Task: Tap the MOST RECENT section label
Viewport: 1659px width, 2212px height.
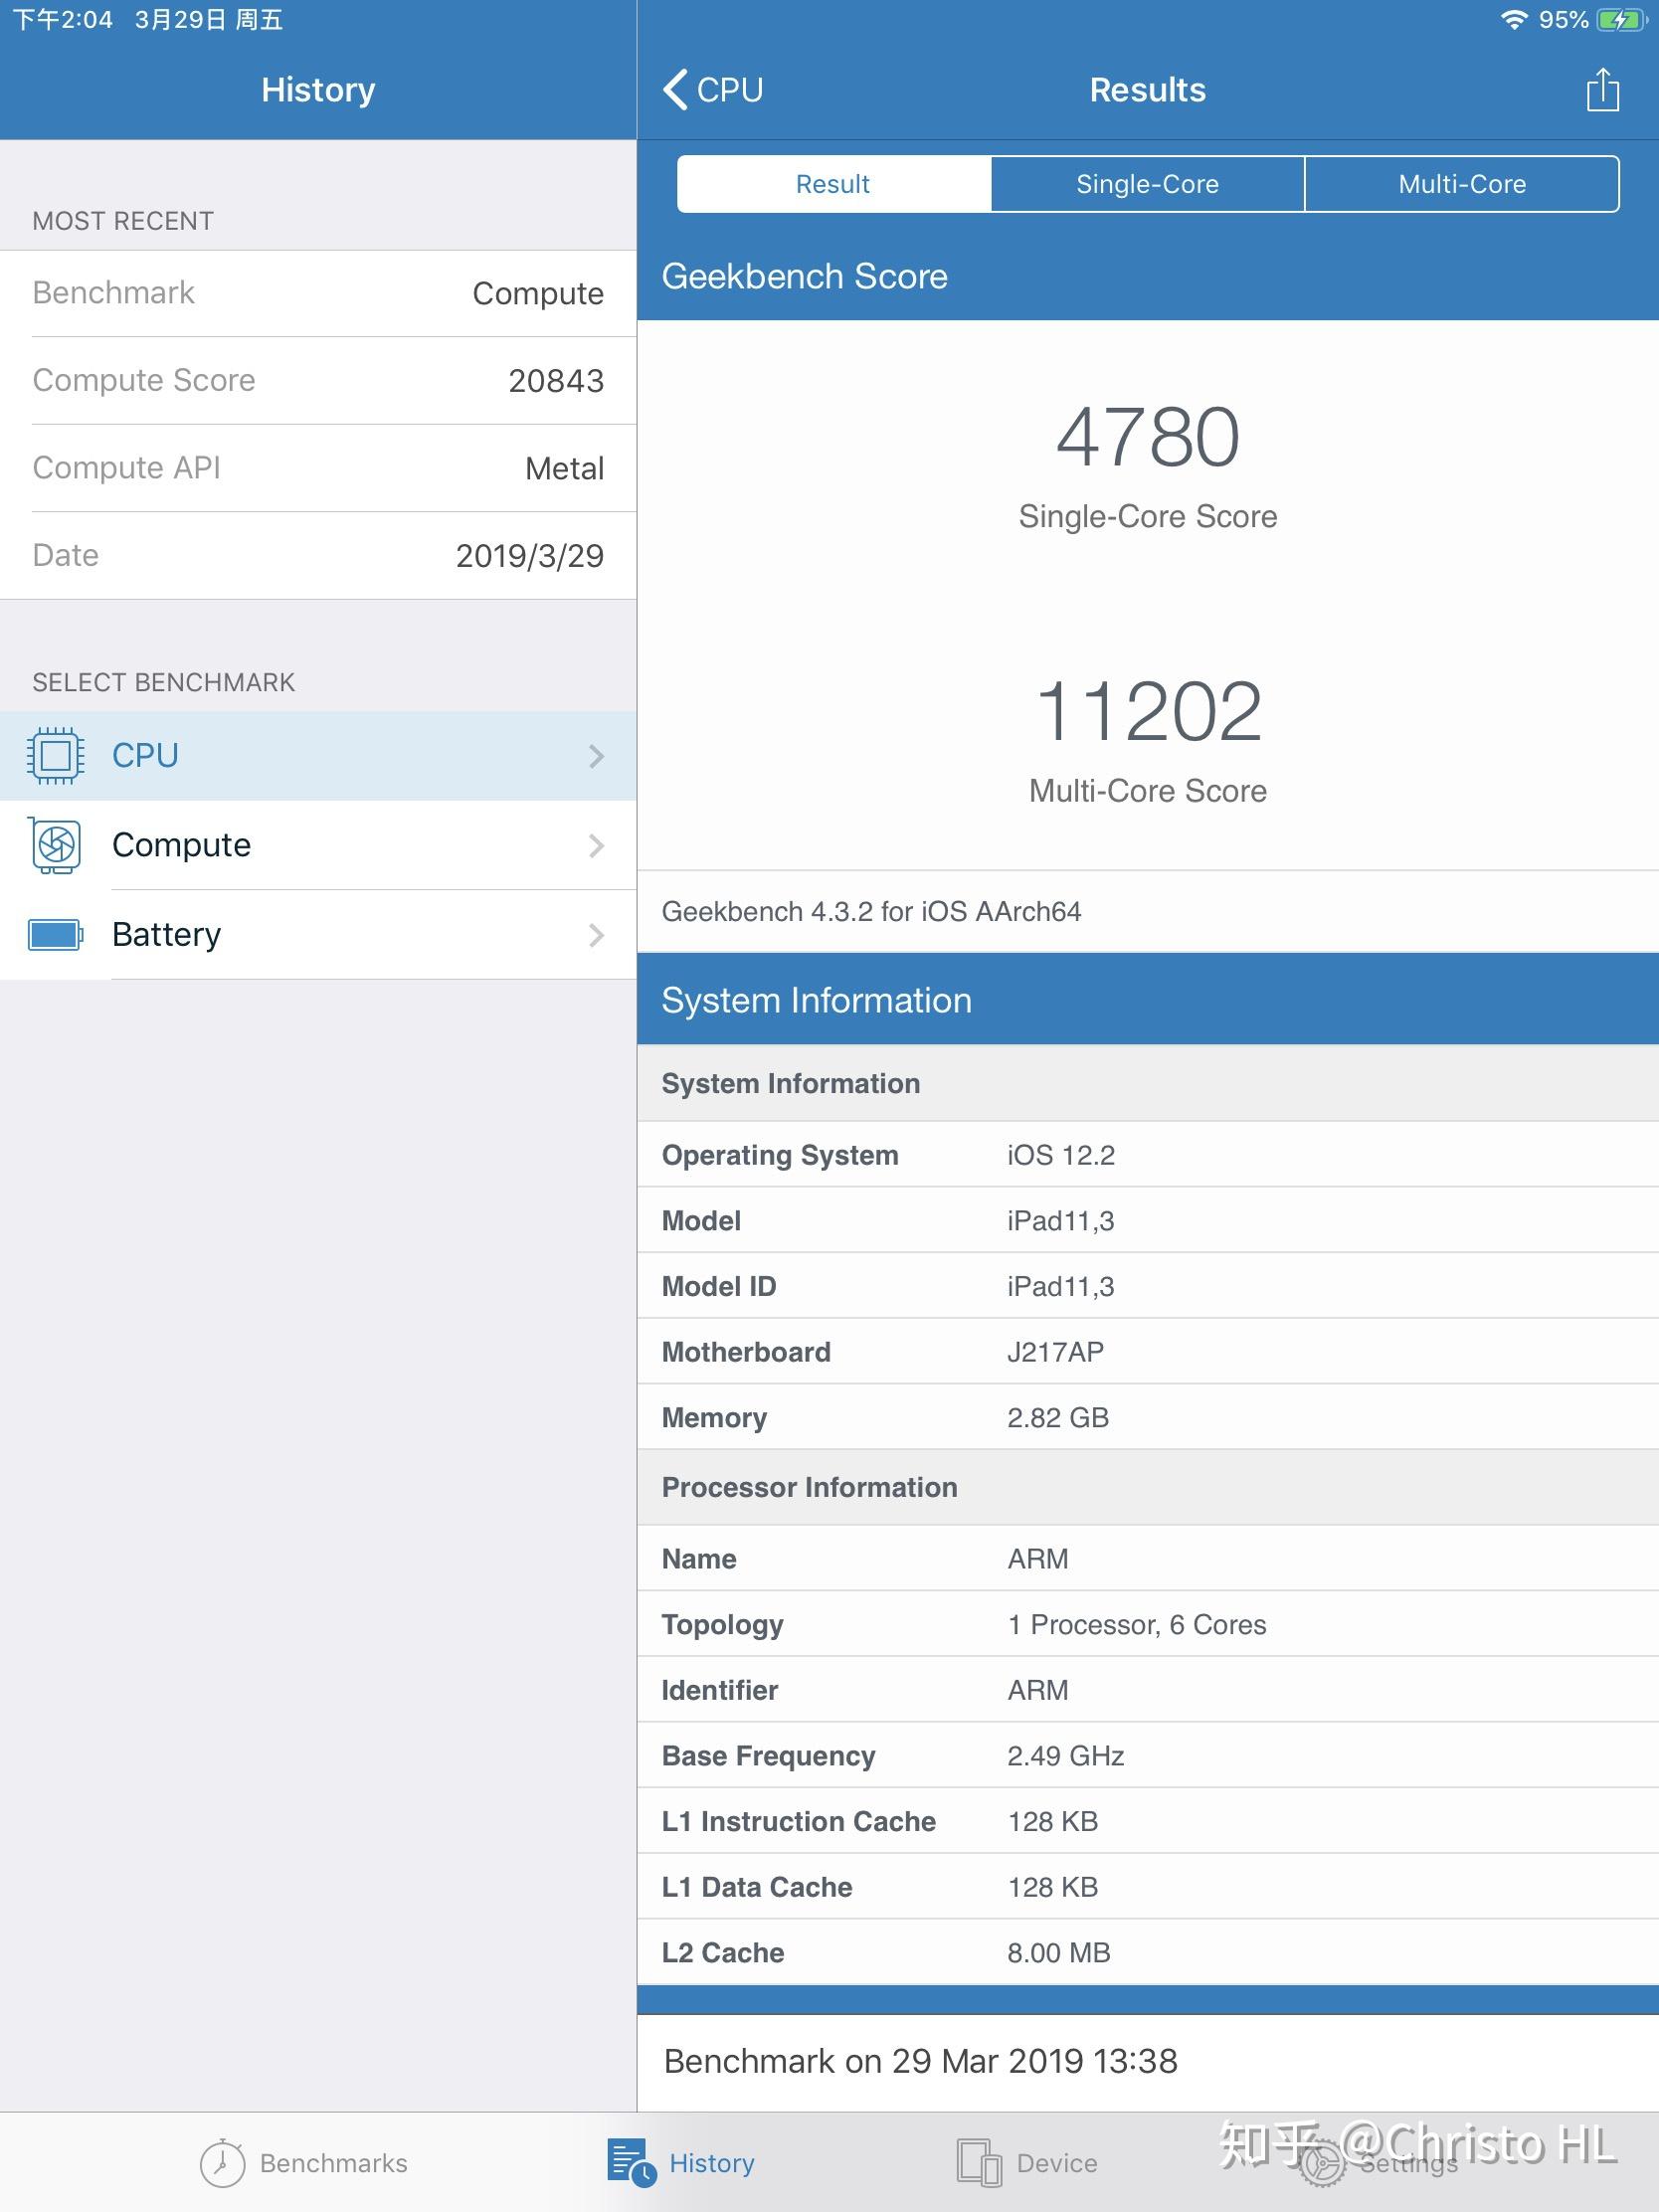Action: tap(123, 221)
